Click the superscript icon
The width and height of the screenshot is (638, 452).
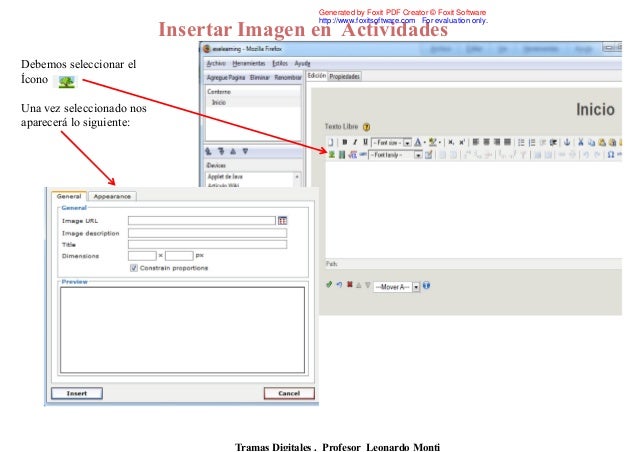coord(462,142)
